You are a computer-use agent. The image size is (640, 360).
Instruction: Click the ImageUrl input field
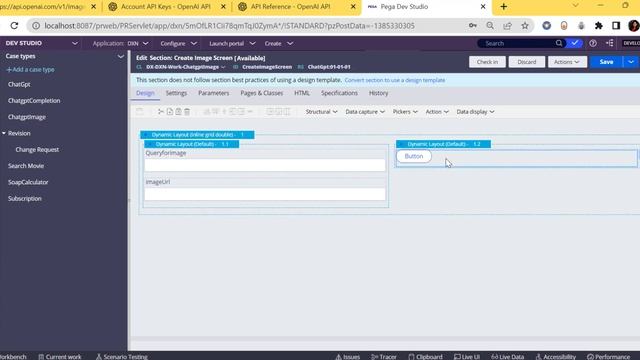click(265, 194)
